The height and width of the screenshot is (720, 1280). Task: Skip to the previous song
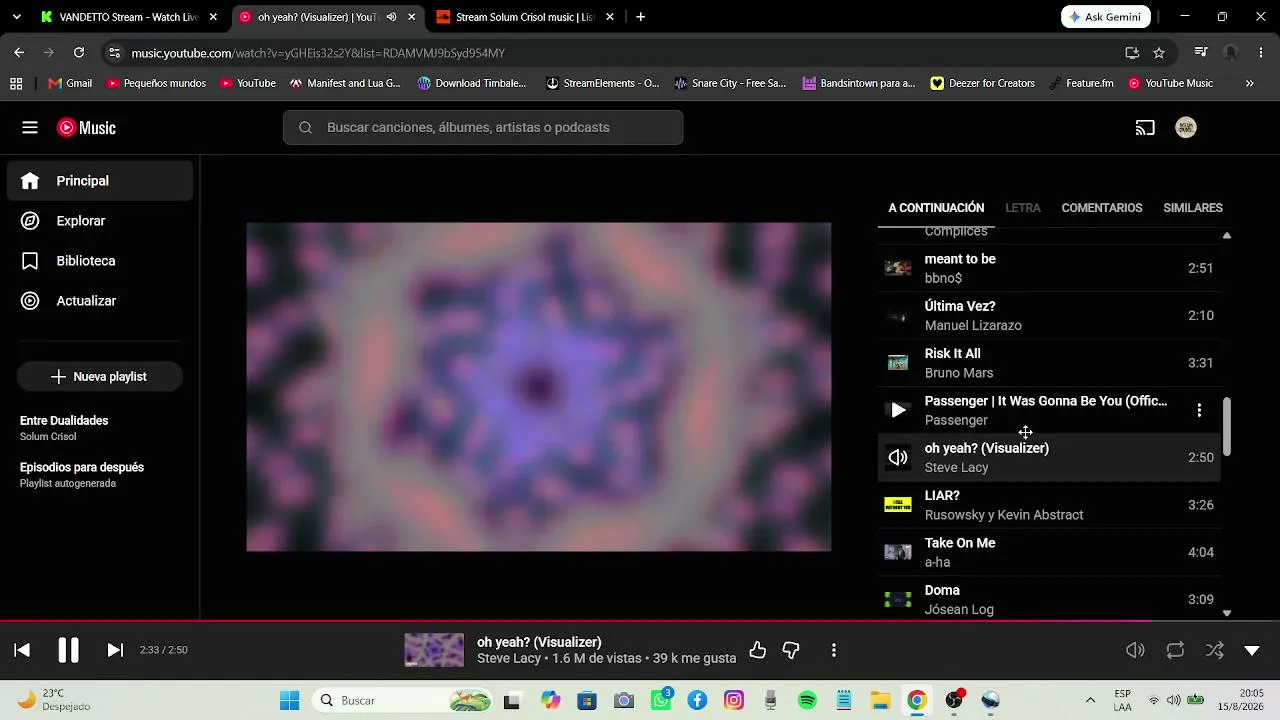click(x=22, y=650)
